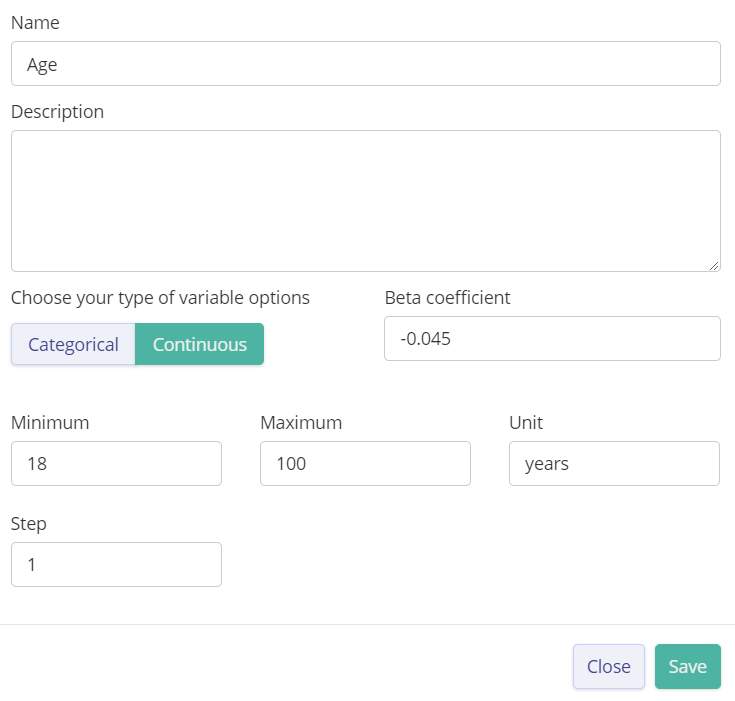Focus the empty Description text area
The width and height of the screenshot is (735, 701).
pyautogui.click(x=365, y=200)
